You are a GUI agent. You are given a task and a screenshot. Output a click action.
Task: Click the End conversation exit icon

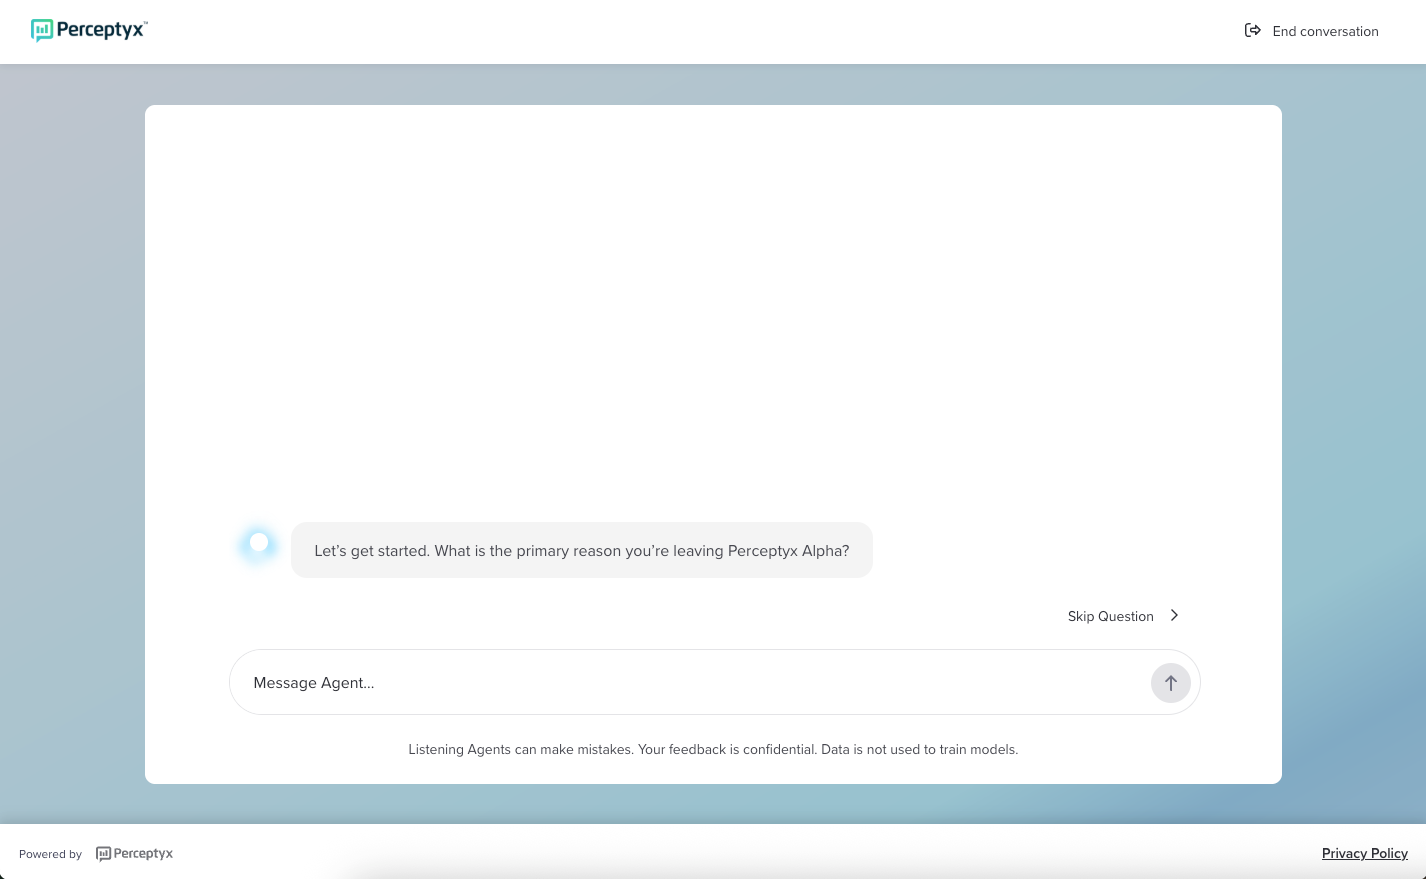point(1252,30)
